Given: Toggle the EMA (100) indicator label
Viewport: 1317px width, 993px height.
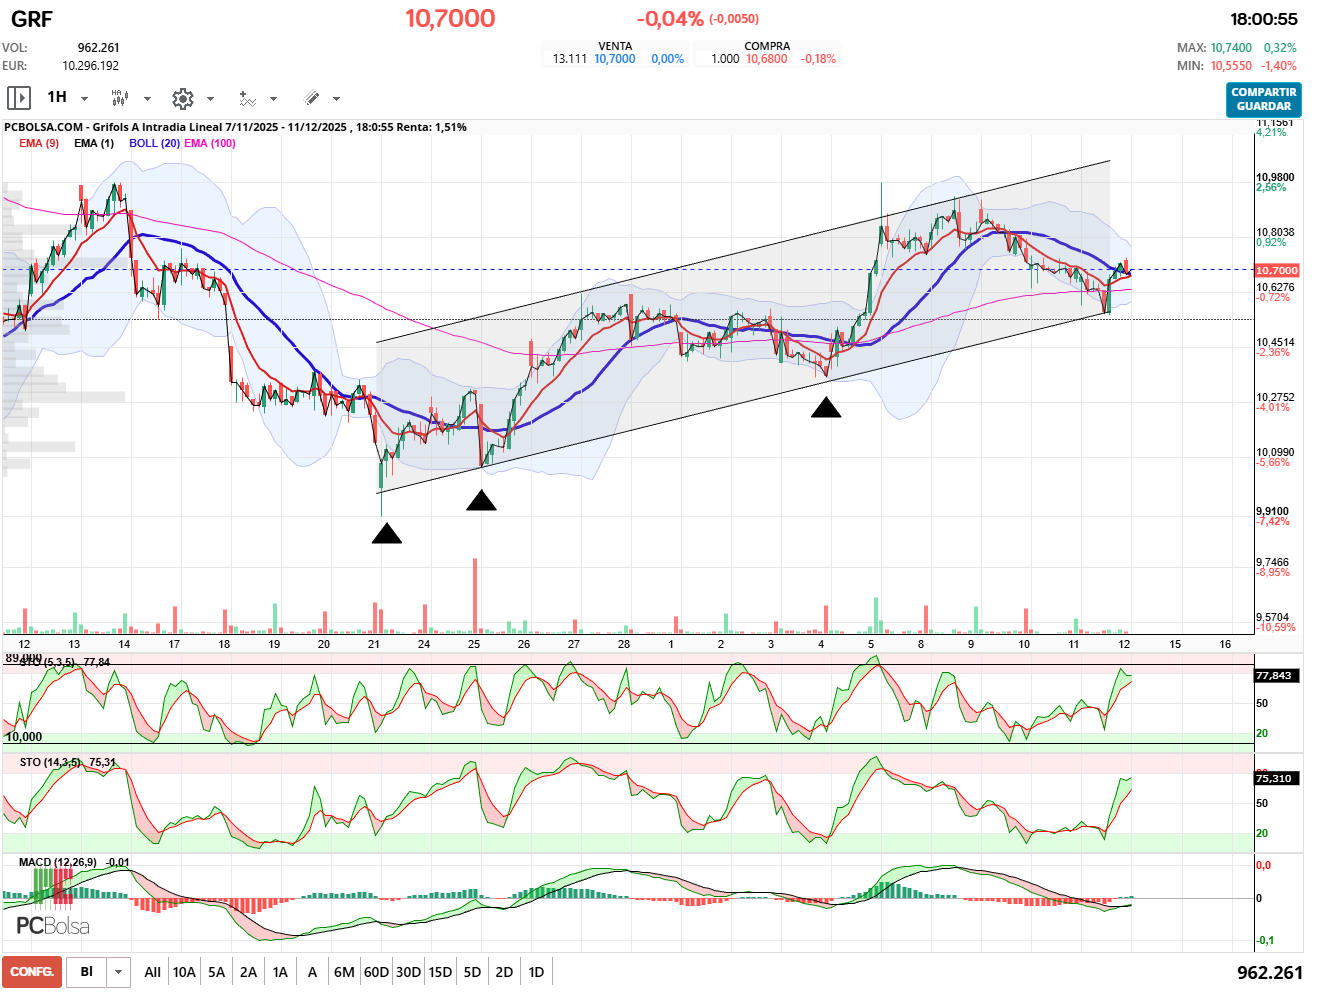Looking at the screenshot, I should click(210, 143).
